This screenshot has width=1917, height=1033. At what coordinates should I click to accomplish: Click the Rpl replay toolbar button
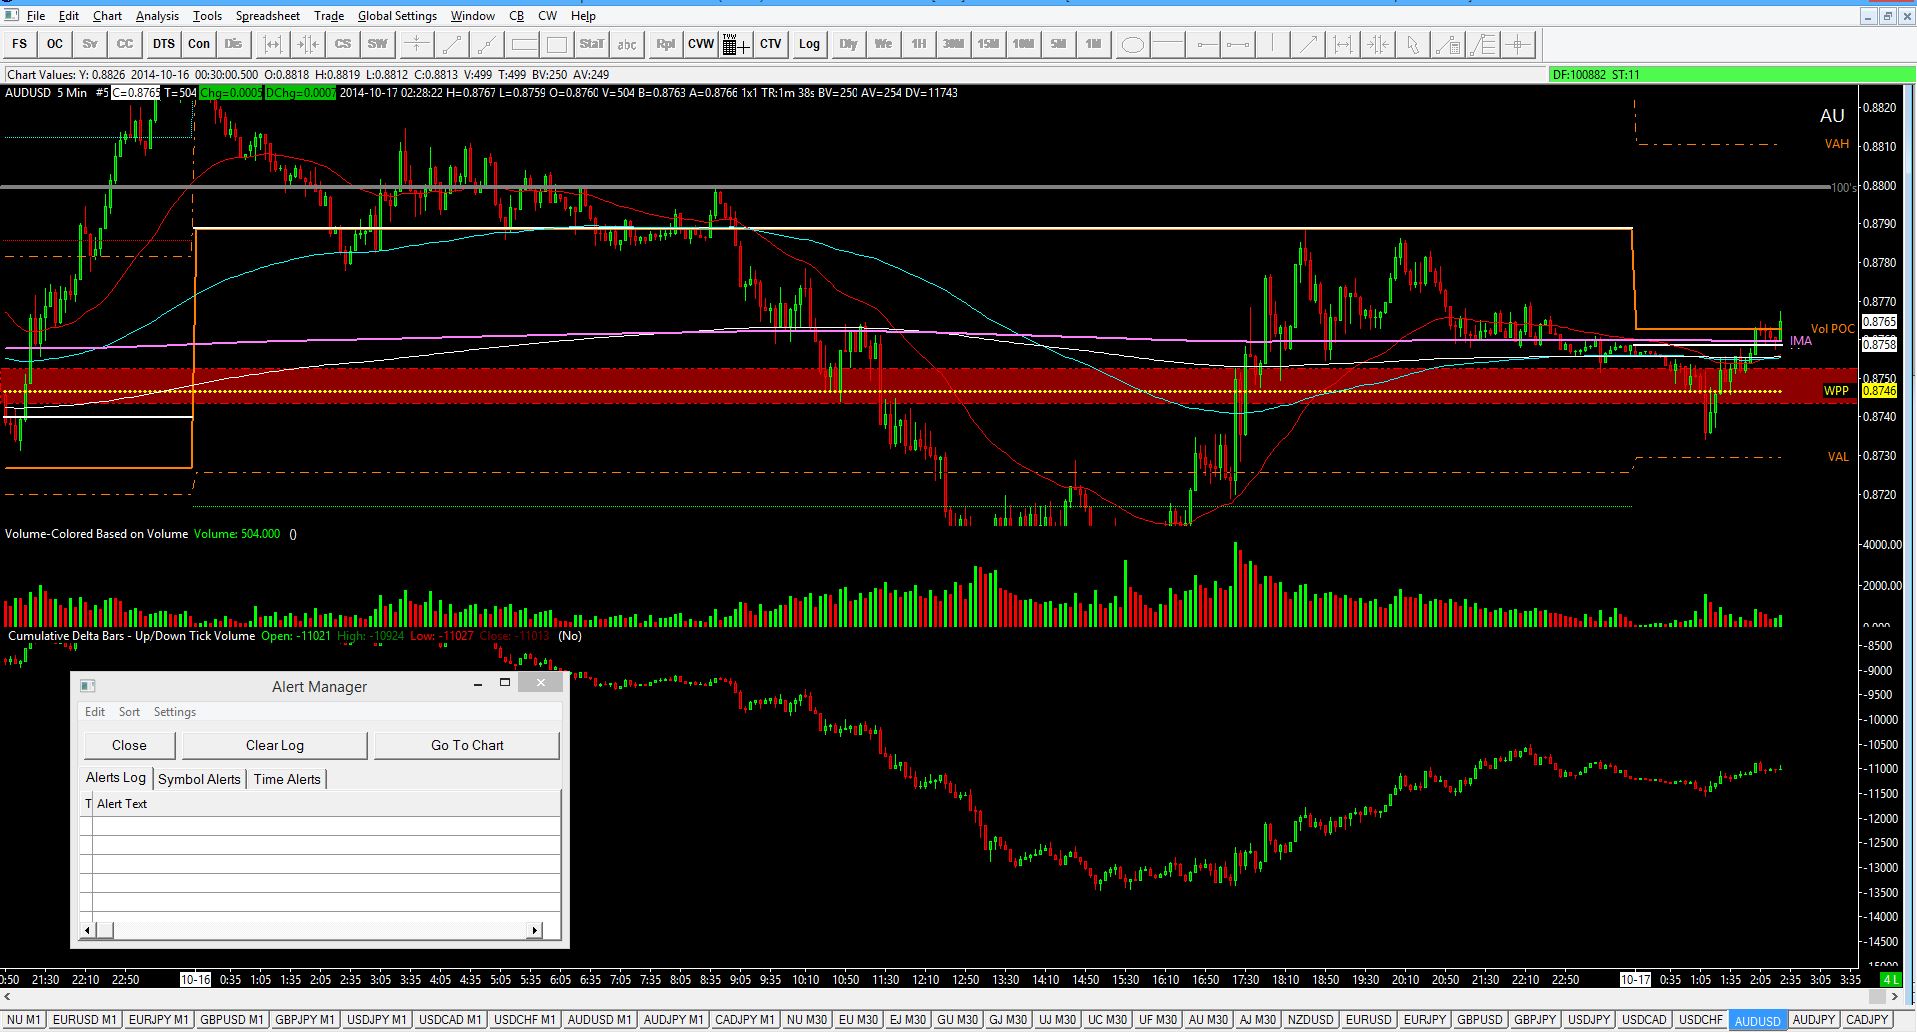tap(666, 44)
